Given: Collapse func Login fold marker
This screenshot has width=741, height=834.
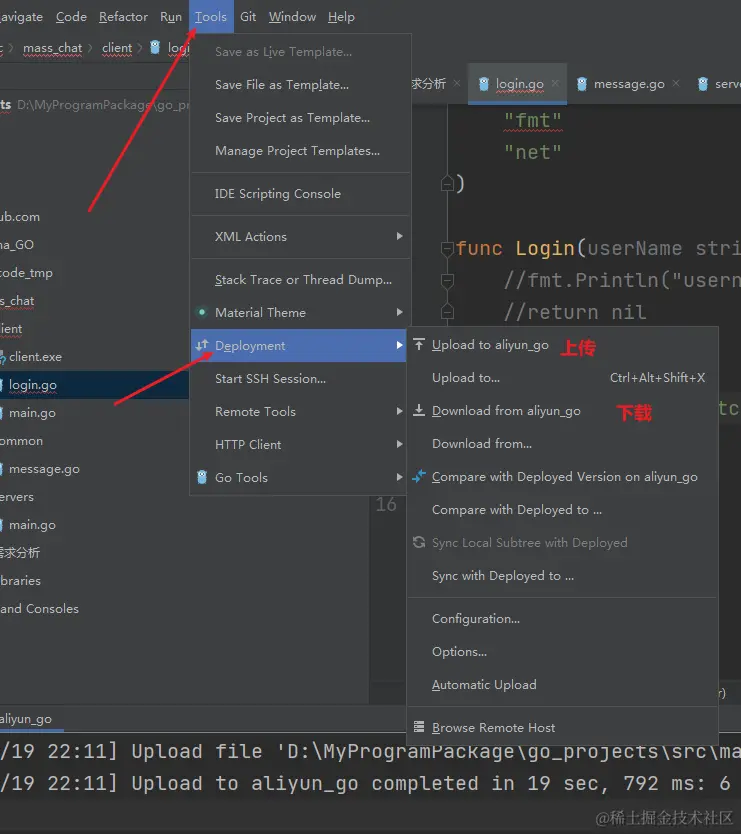Looking at the screenshot, I should click(x=447, y=248).
